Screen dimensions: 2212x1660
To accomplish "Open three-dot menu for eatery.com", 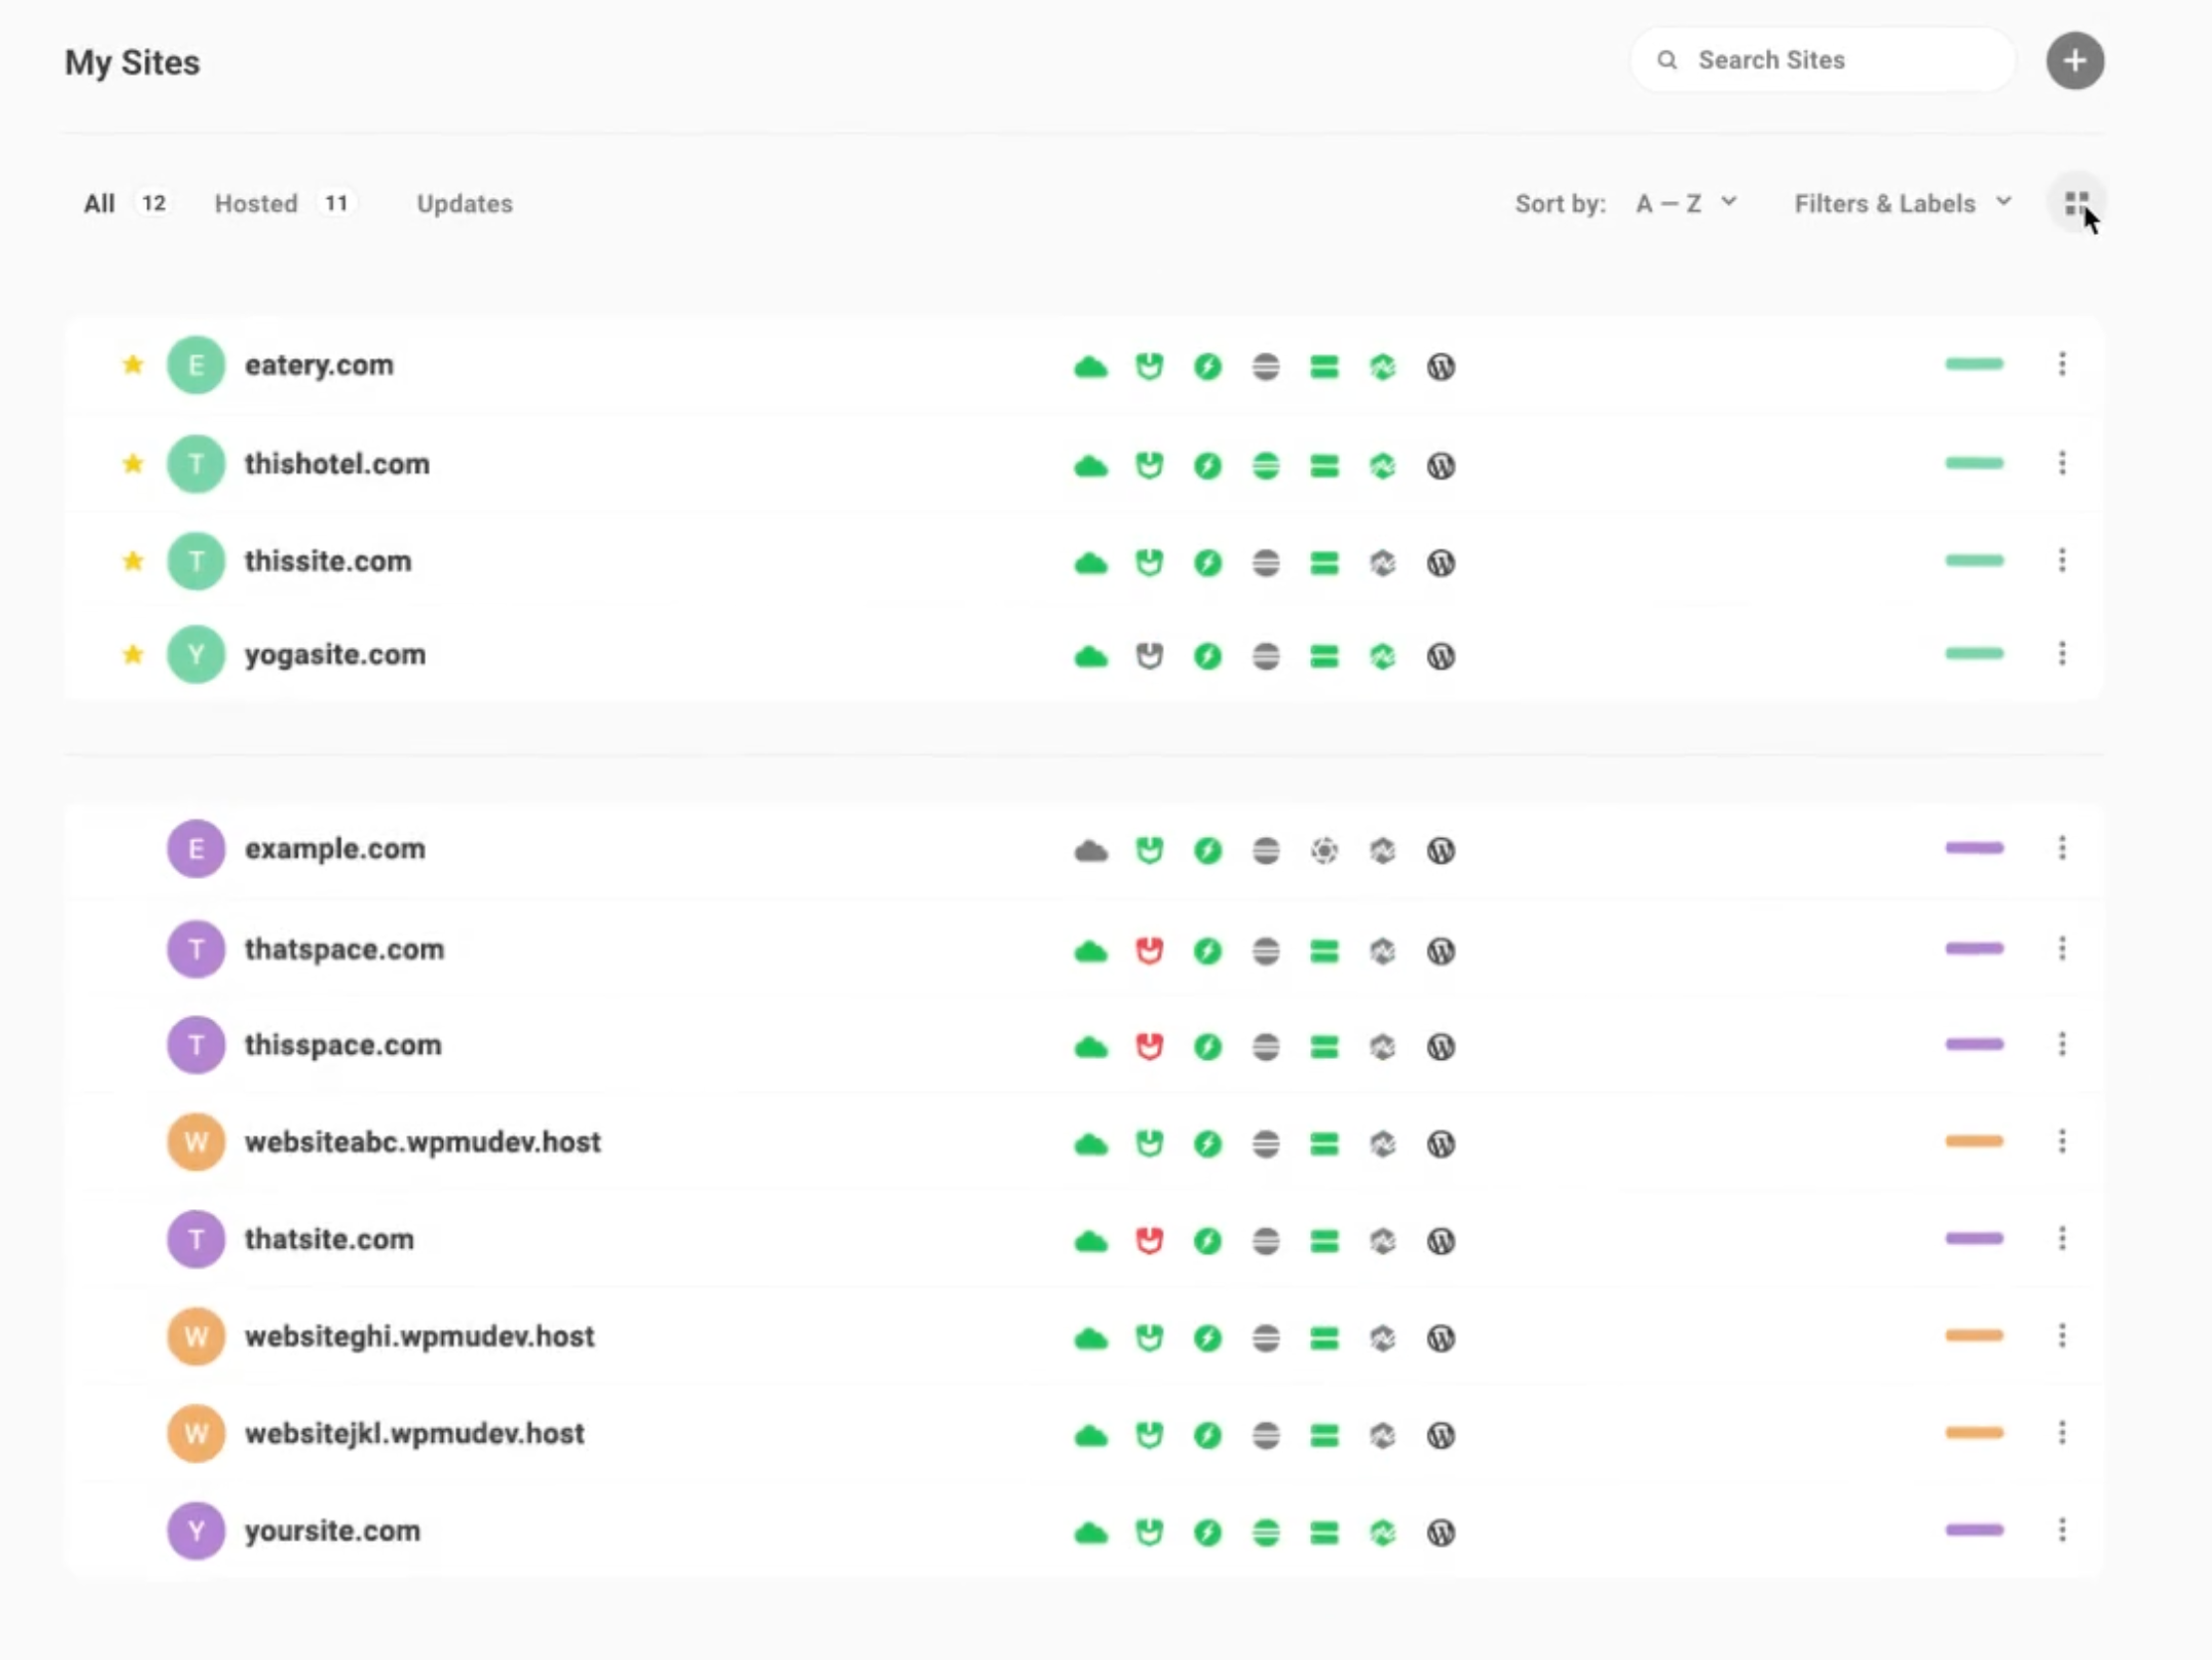I will pyautogui.click(x=2062, y=364).
